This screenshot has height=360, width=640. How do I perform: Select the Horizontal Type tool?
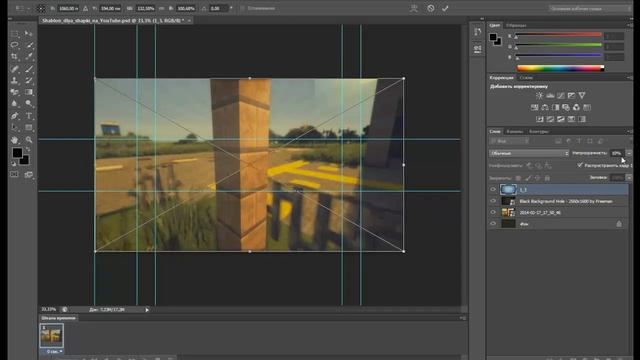29,116
